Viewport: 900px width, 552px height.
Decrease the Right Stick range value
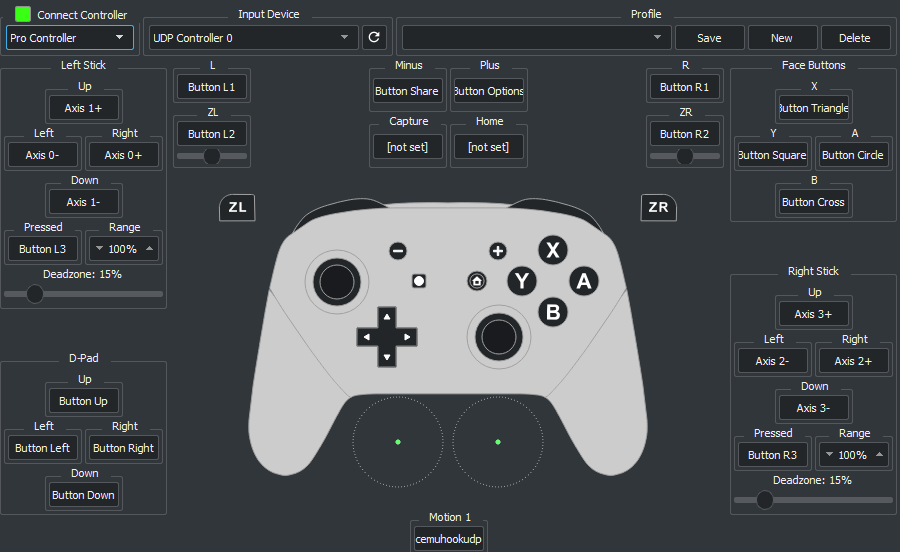click(x=829, y=454)
